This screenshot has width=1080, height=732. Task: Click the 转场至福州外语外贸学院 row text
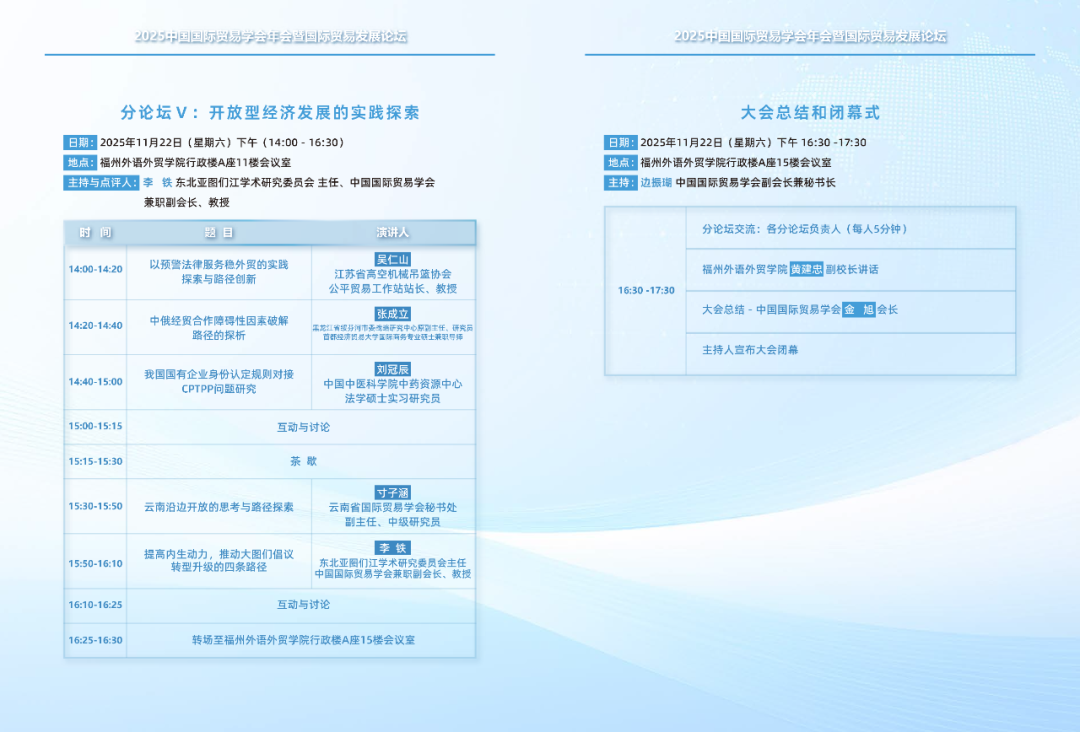pyautogui.click(x=303, y=640)
